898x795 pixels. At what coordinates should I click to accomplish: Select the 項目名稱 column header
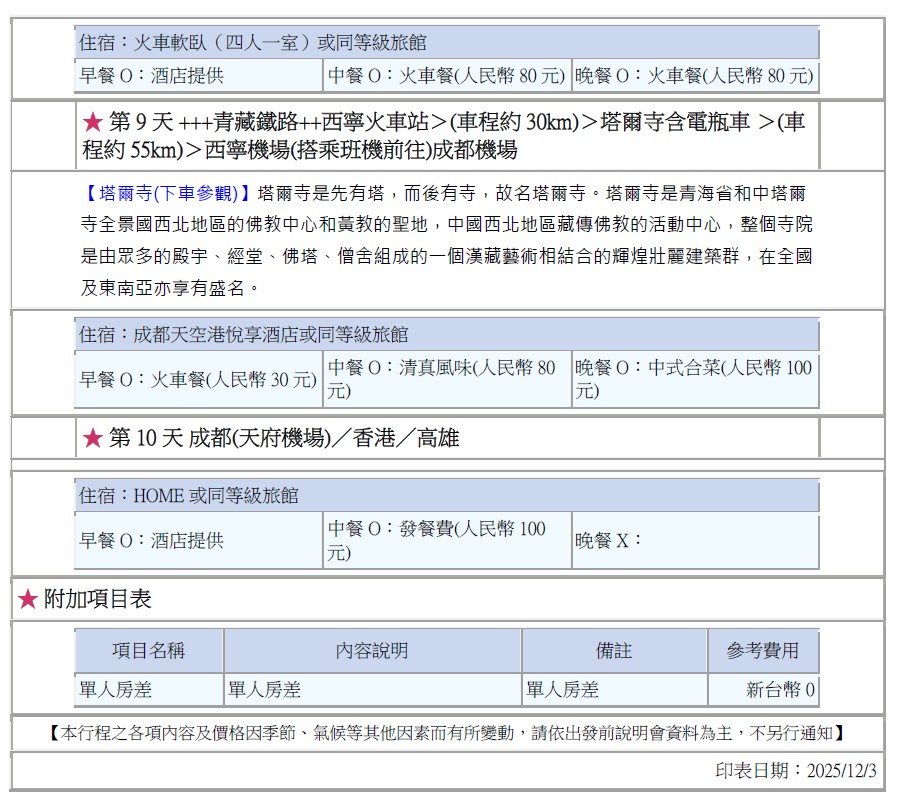pos(148,651)
